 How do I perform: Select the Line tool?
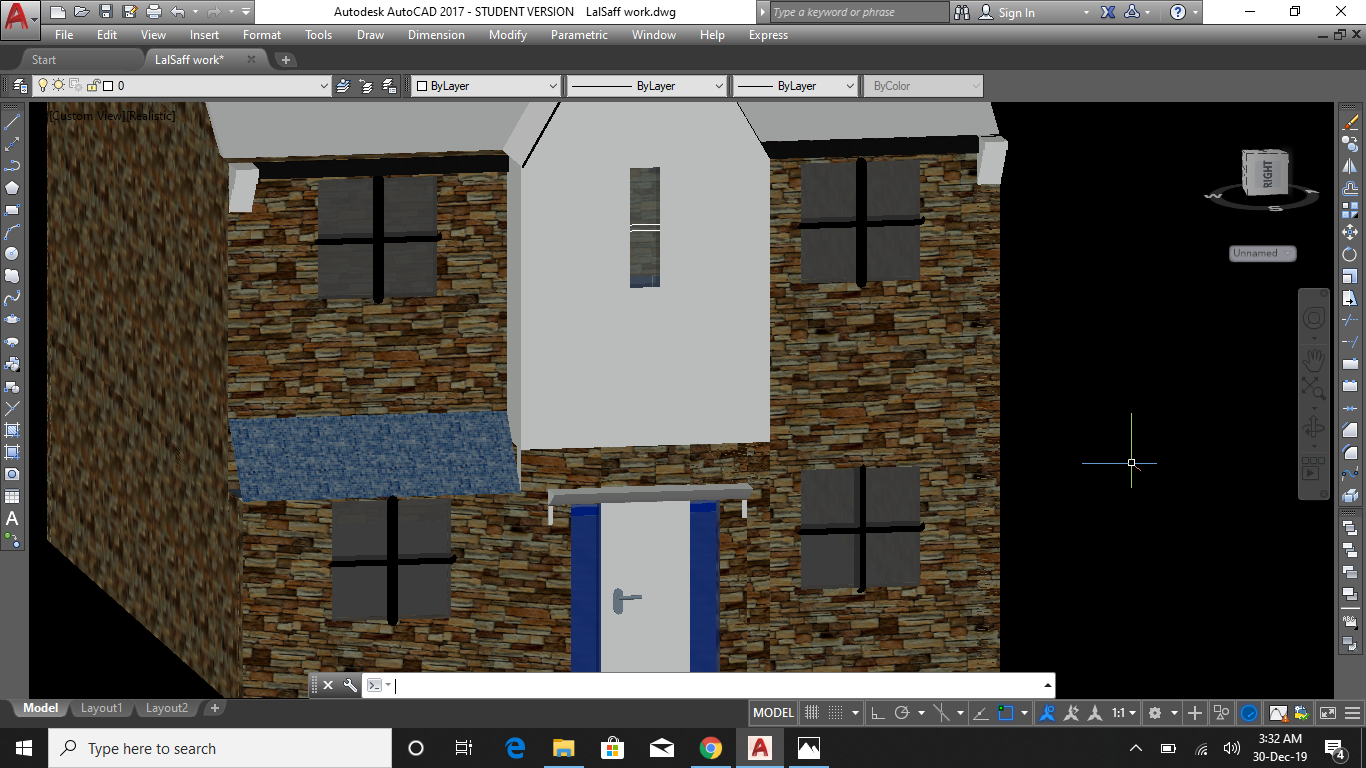pos(13,123)
